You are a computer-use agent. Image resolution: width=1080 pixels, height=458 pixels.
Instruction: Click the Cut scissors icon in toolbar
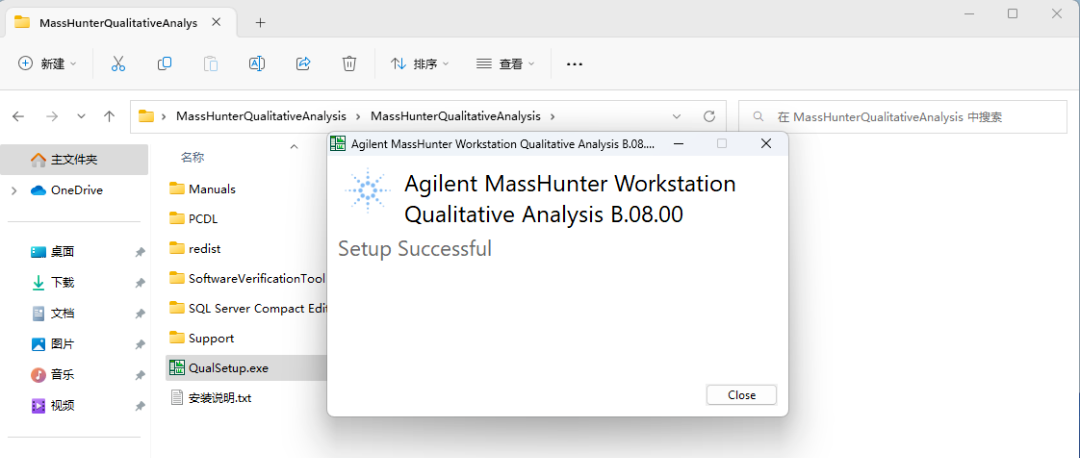[x=118, y=64]
